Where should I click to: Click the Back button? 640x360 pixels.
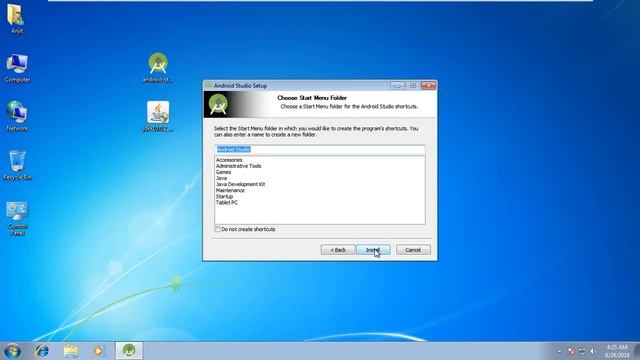coord(338,250)
